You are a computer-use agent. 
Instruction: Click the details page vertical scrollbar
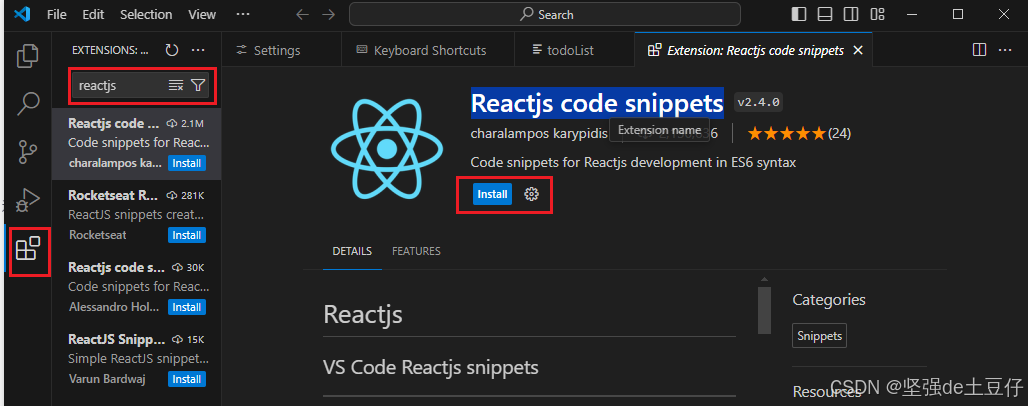[764, 310]
